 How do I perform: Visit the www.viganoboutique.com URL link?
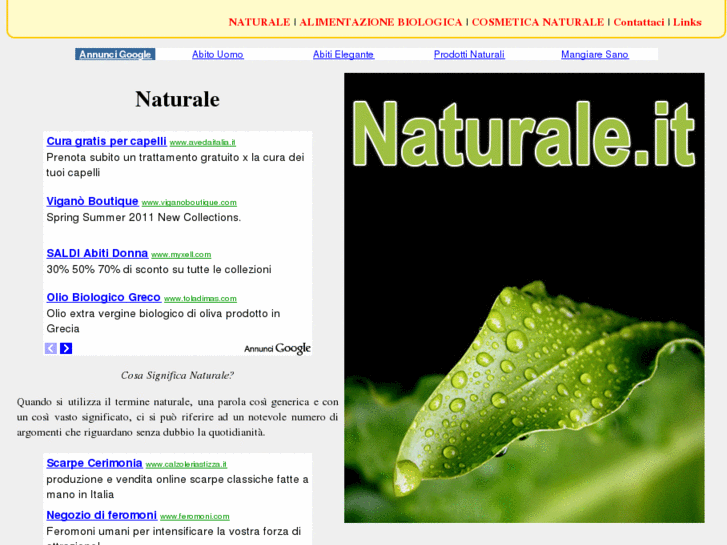click(189, 203)
